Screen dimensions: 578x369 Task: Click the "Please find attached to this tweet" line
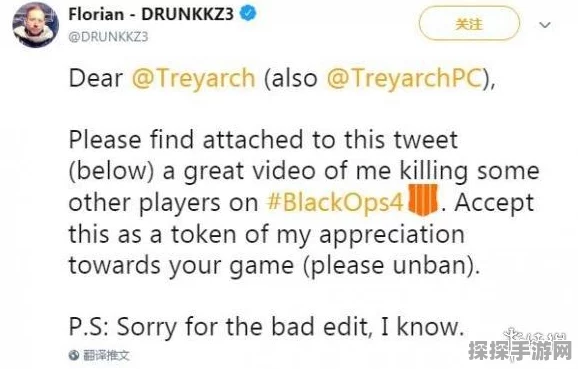(x=263, y=140)
